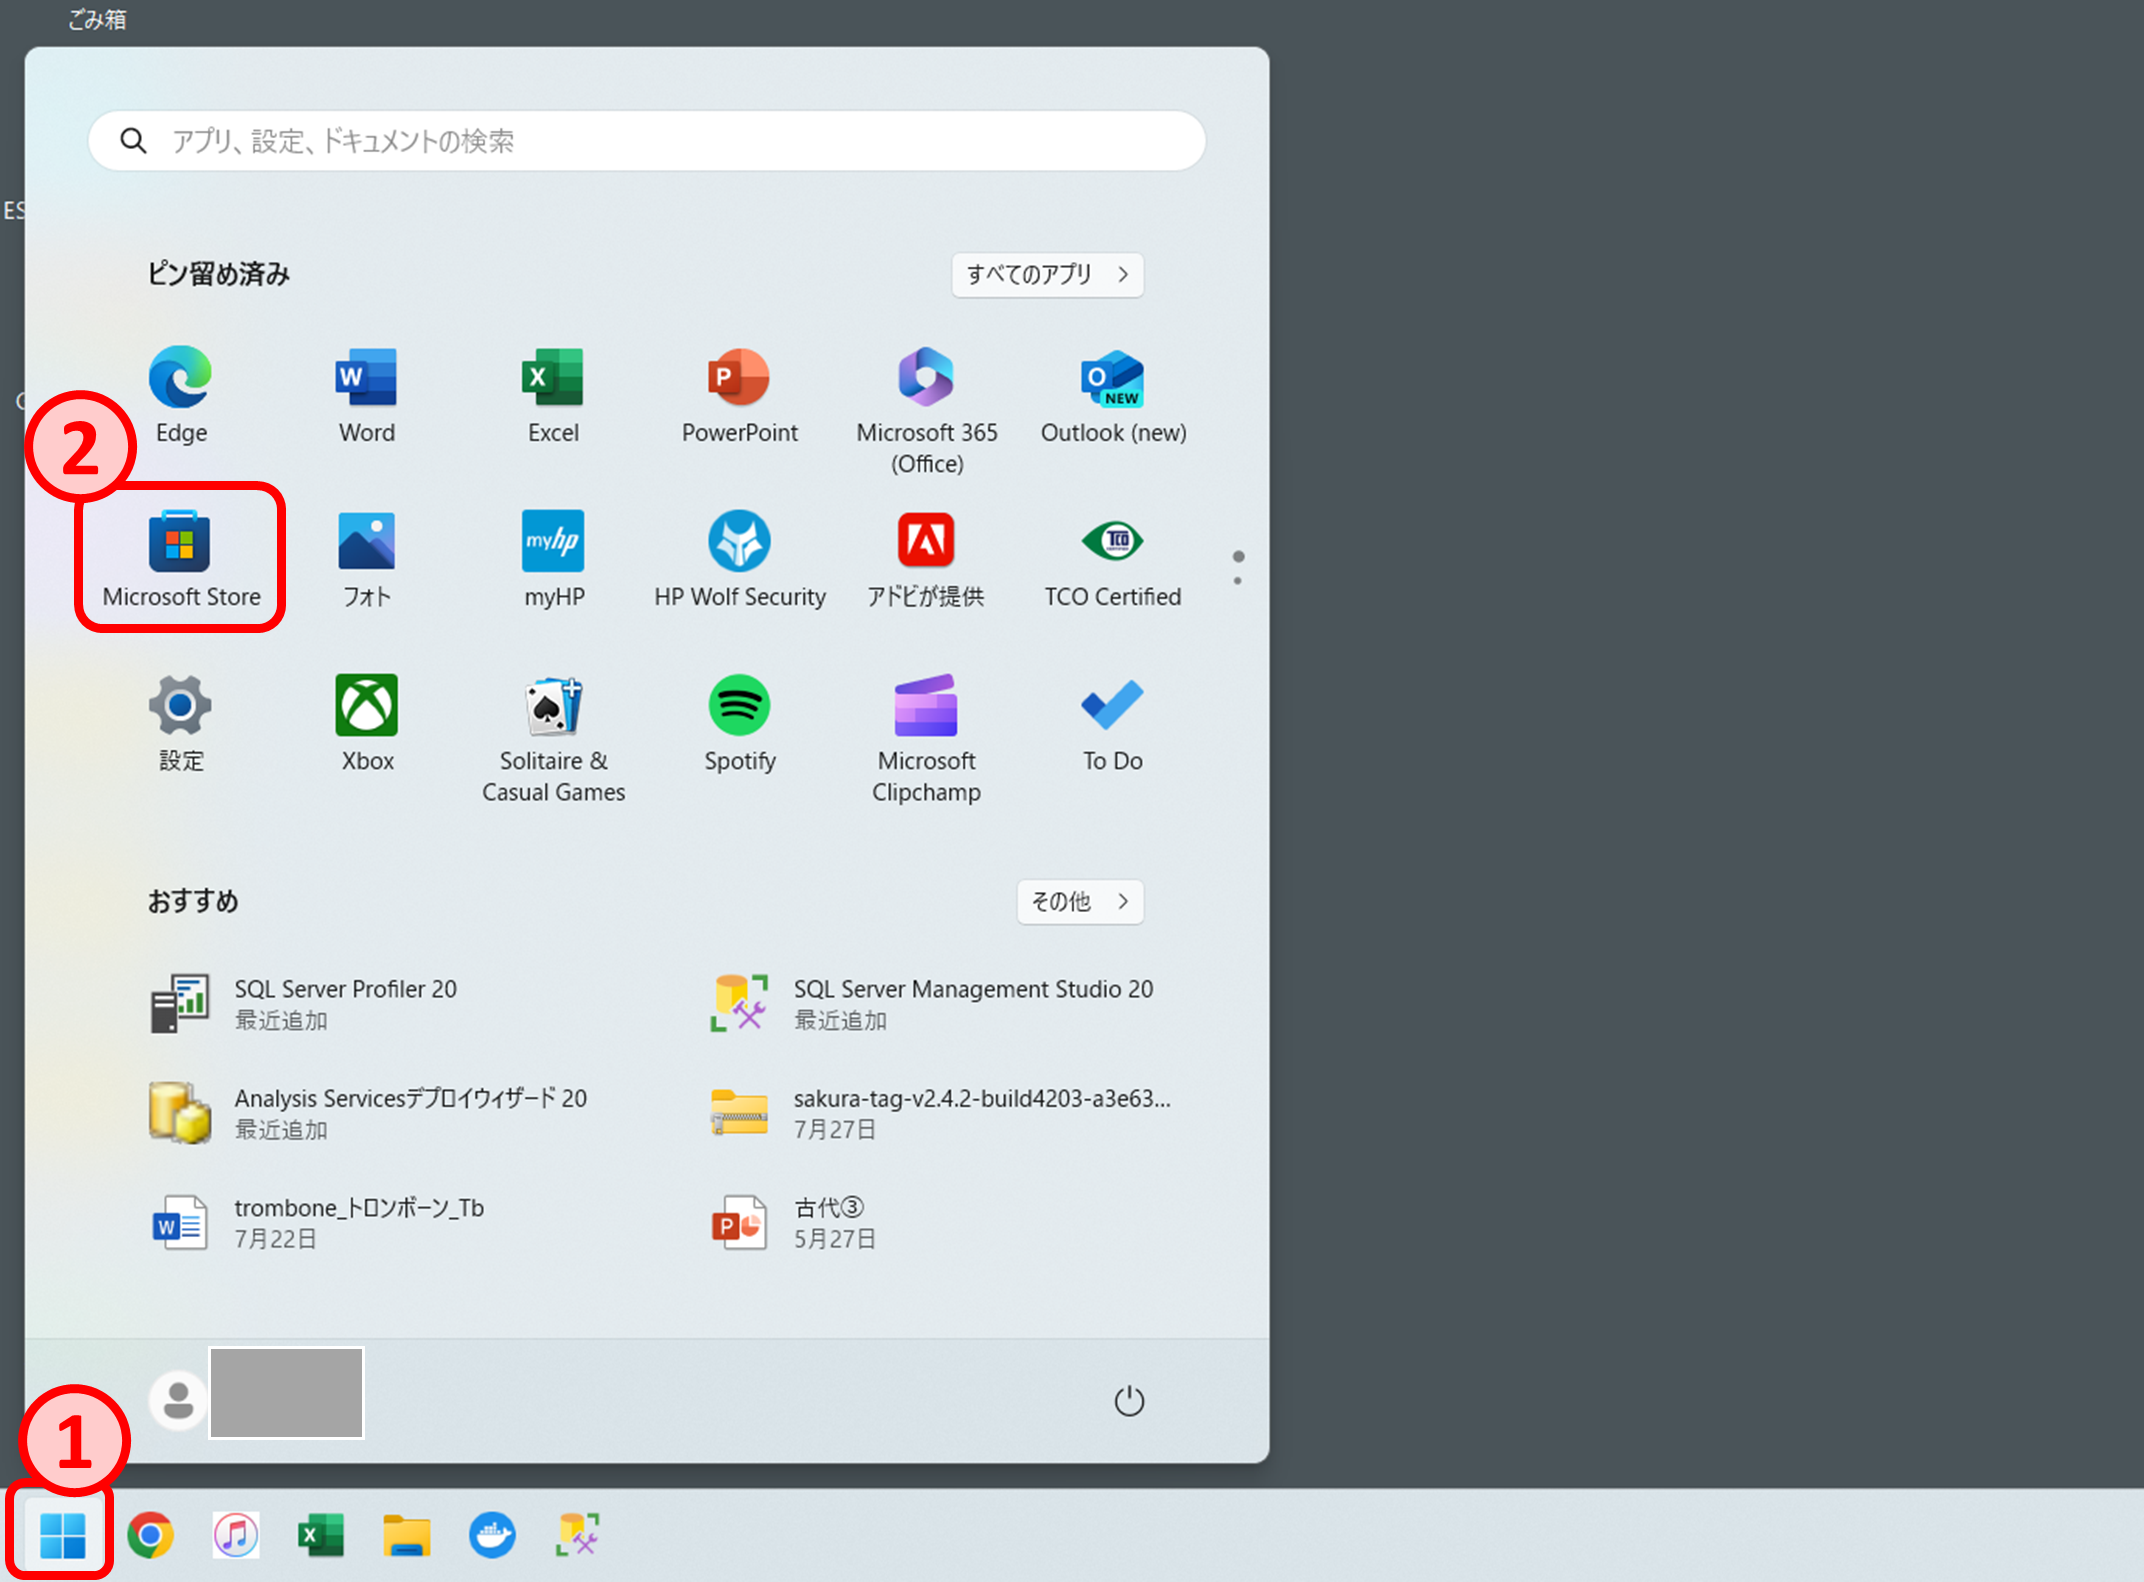Open the アドビが提供 Adobe app
Viewport: 2144px width, 1582px height.
[926, 559]
